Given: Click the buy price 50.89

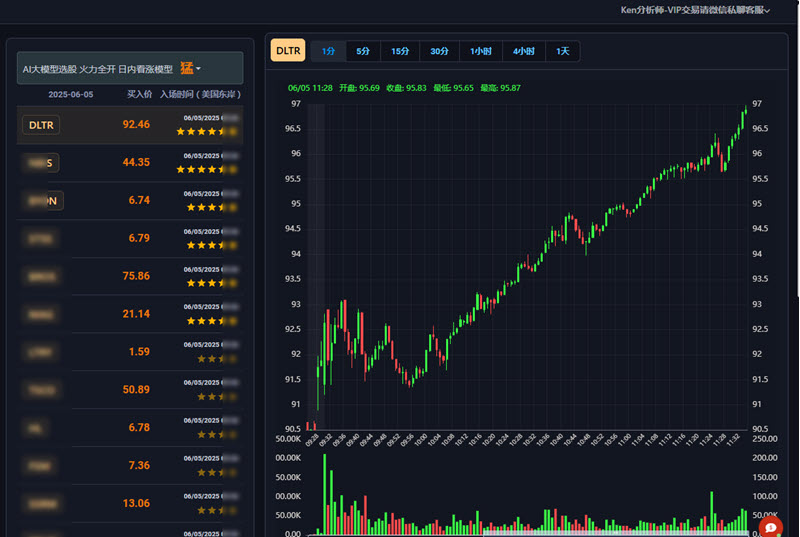Looking at the screenshot, I should coord(136,390).
